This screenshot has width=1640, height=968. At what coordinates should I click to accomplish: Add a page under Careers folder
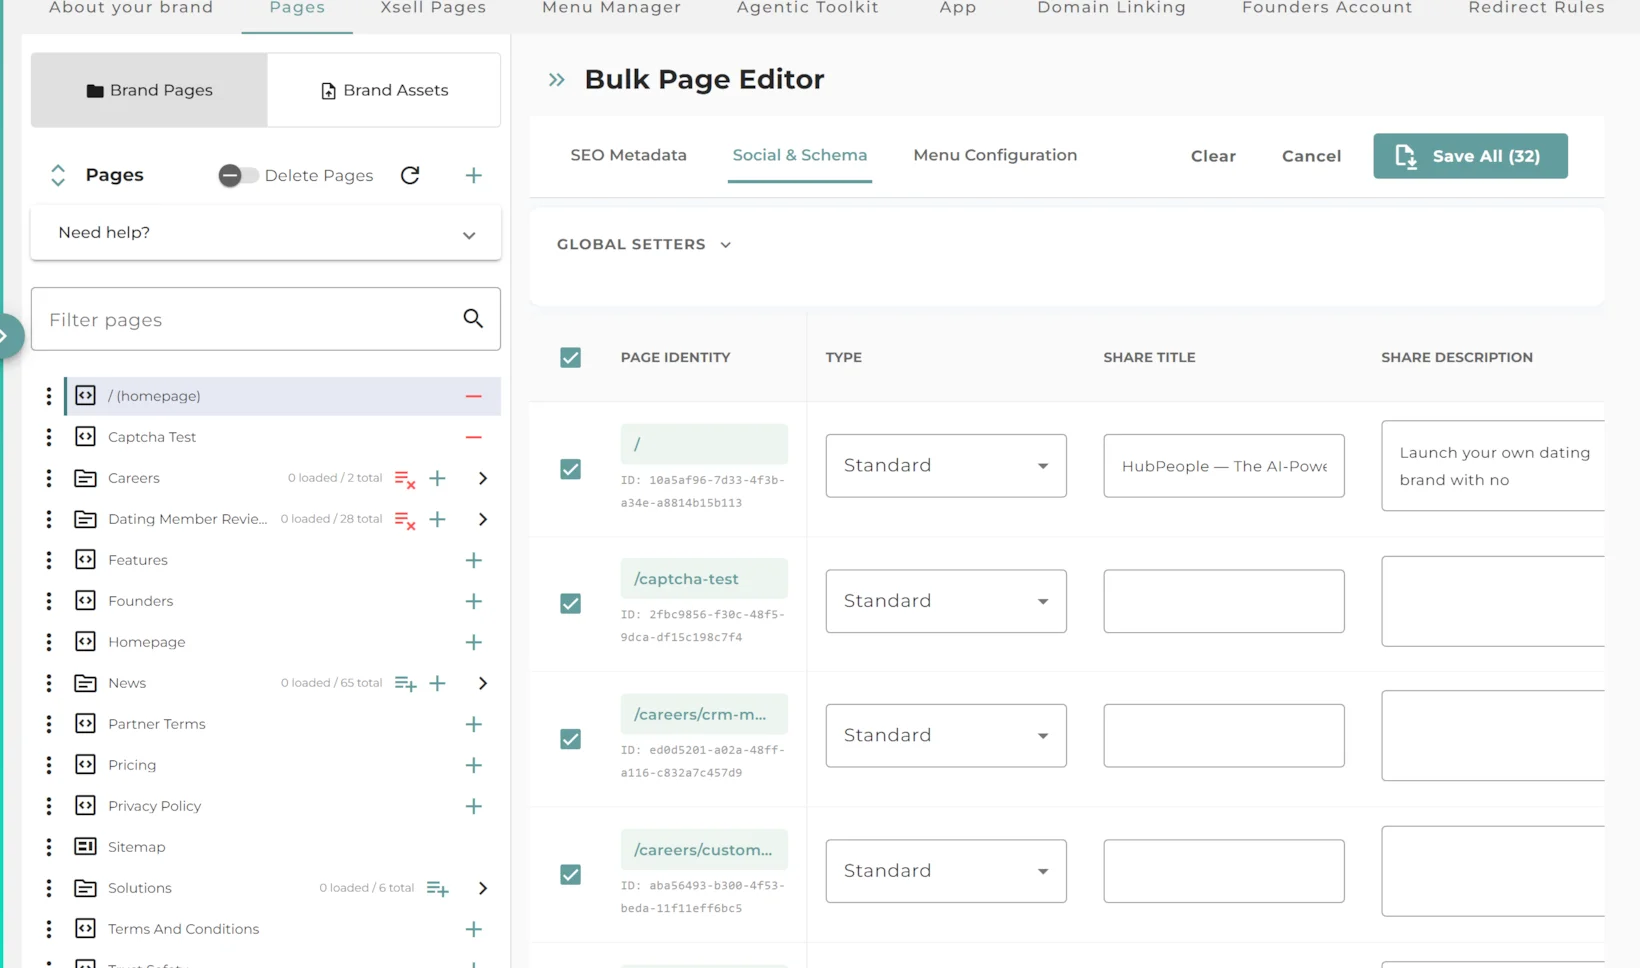437,478
